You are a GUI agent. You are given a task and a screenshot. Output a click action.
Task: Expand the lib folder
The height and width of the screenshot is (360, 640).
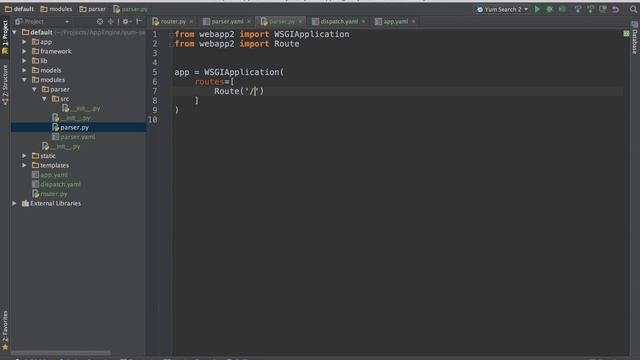tap(24, 61)
